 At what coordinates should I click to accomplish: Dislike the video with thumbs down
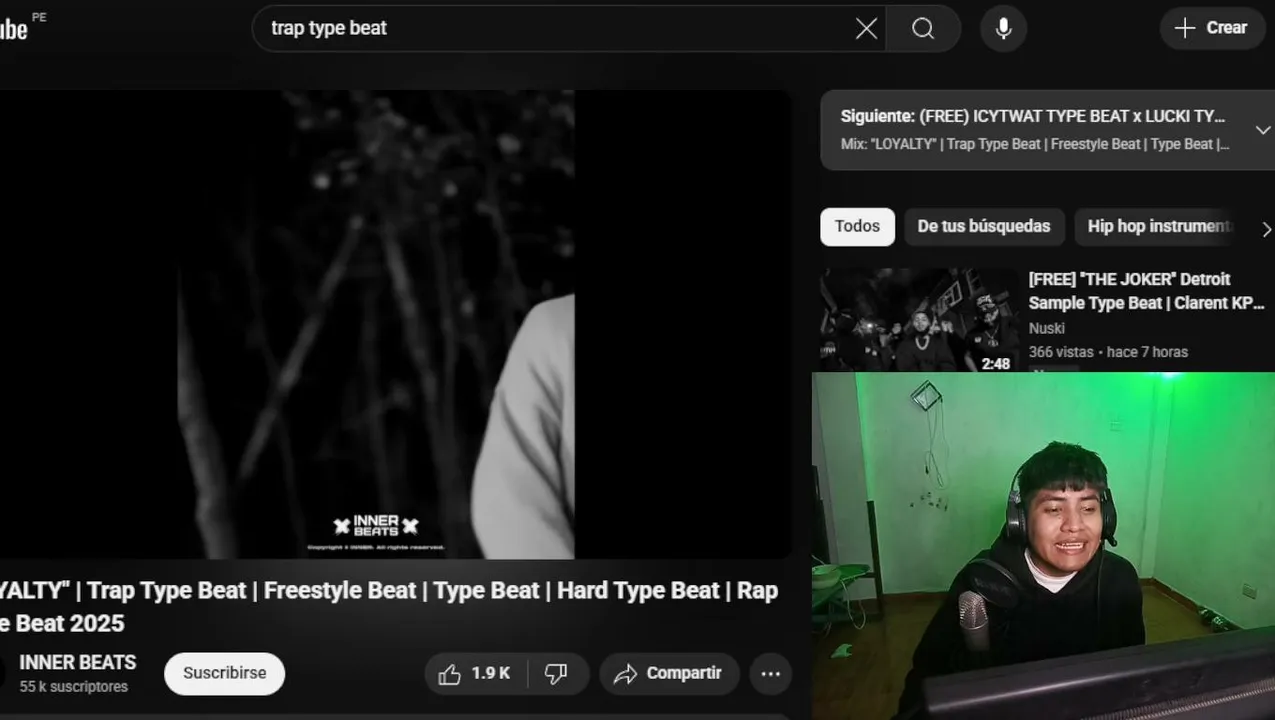(x=557, y=674)
